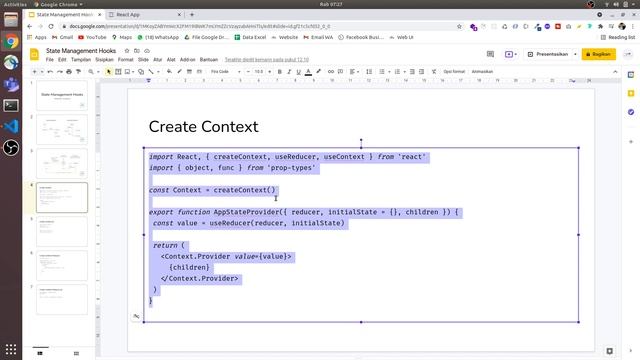Choose the Text box tool
This screenshot has width=640, height=360.
coord(118,72)
